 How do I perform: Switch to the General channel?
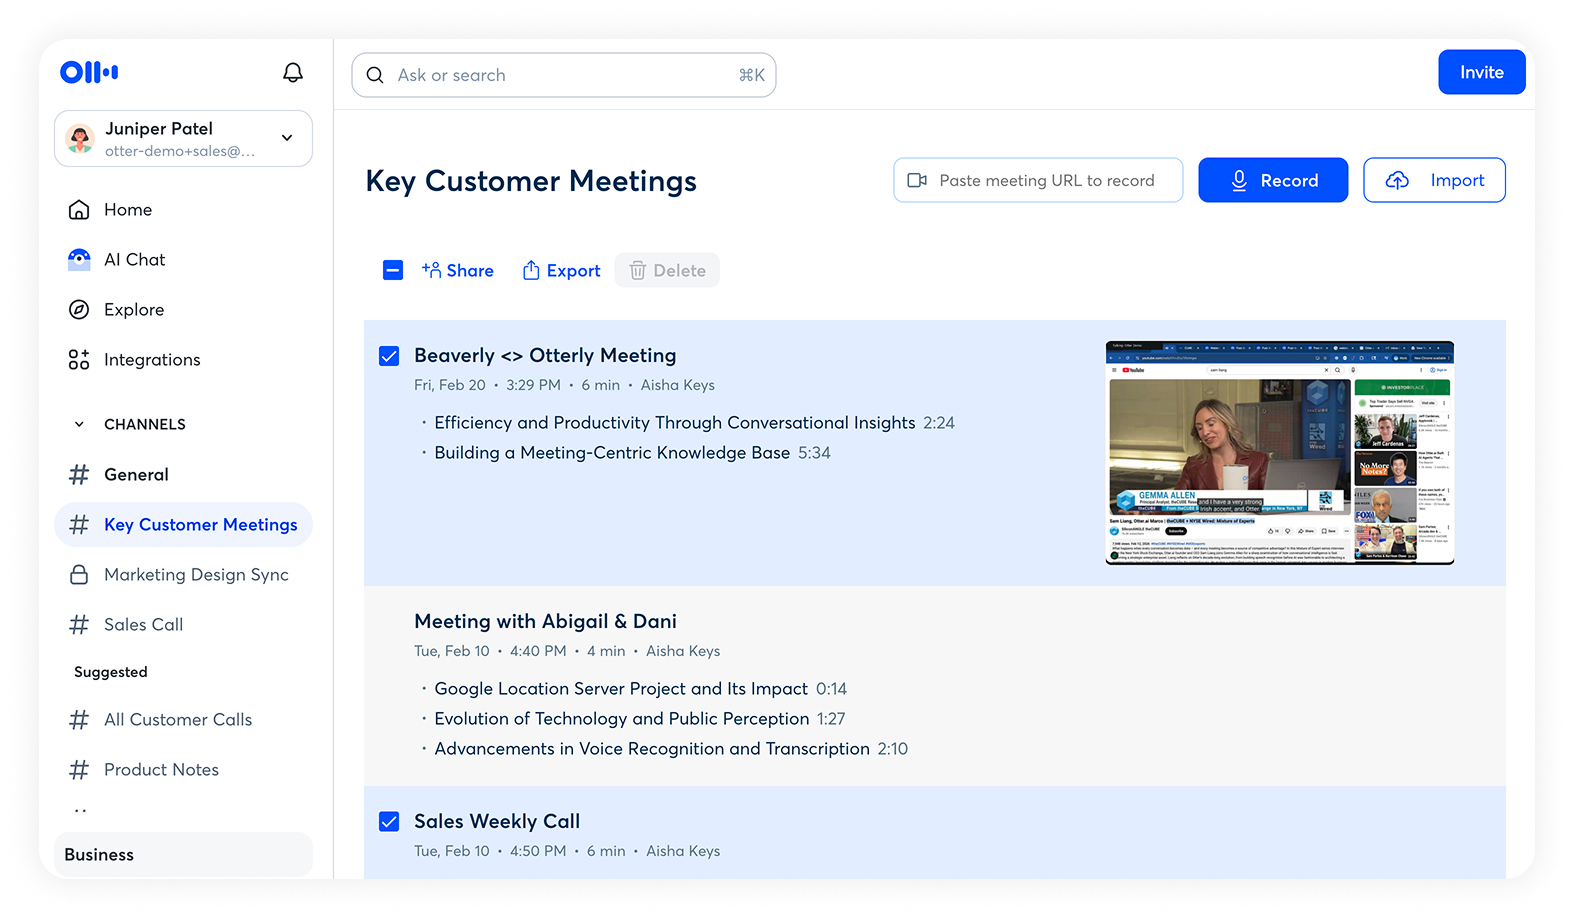(x=136, y=475)
